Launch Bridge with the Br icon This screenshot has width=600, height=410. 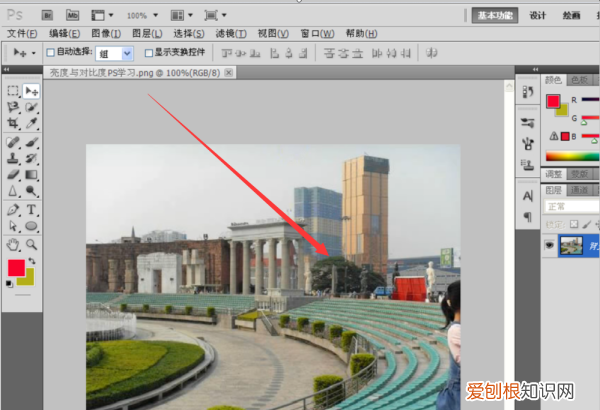coord(45,15)
